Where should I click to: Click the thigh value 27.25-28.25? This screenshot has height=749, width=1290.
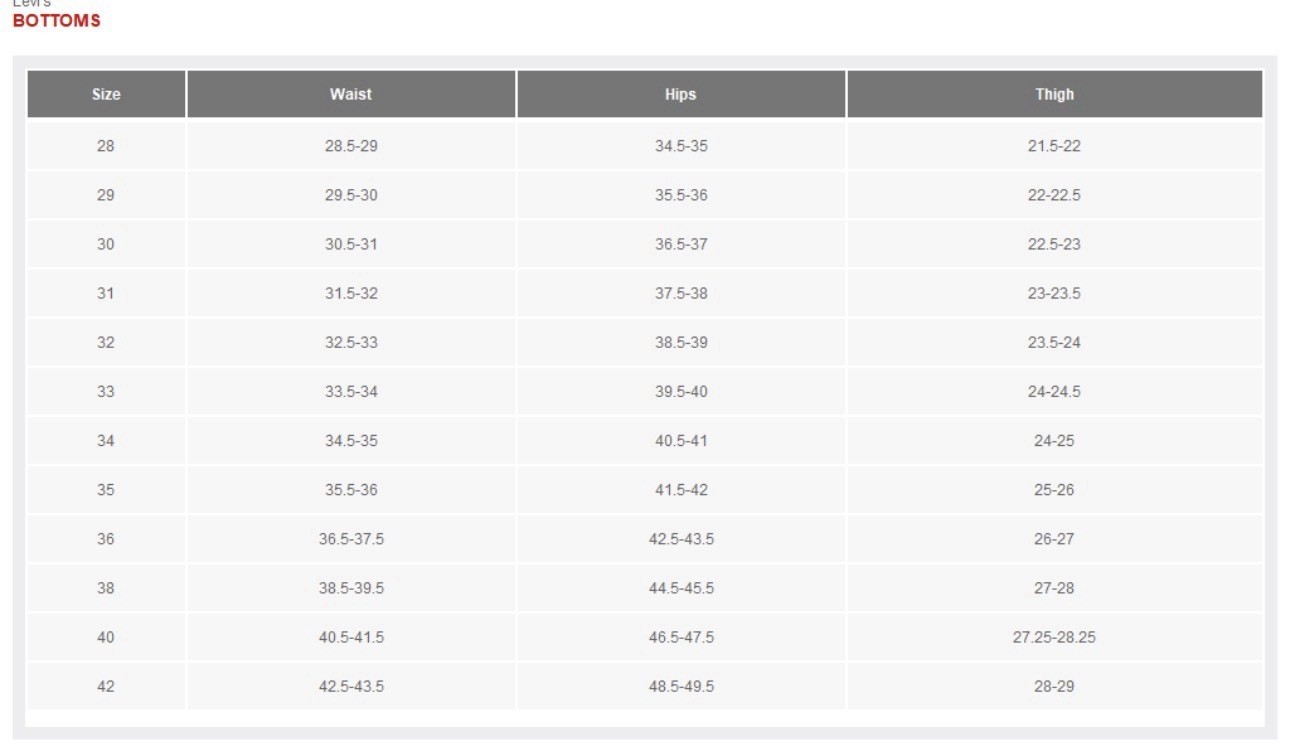click(x=1054, y=637)
